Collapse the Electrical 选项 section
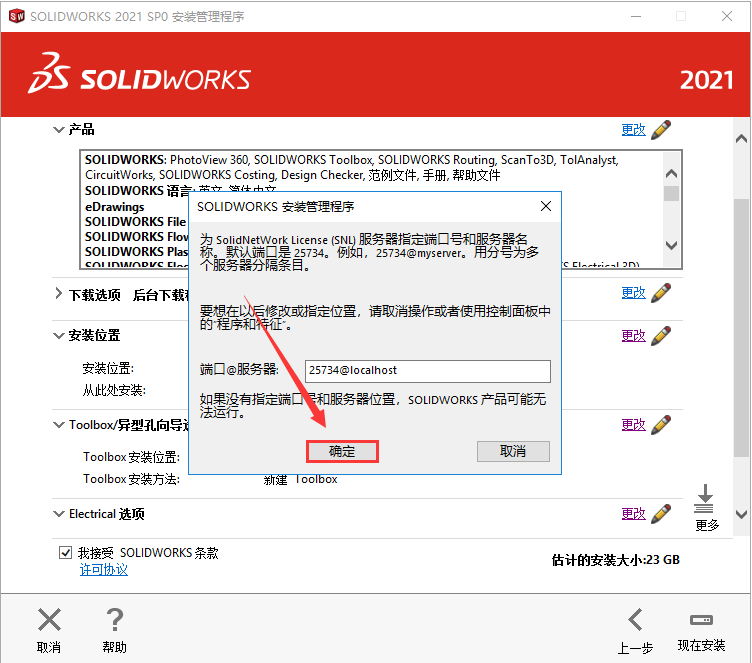 point(59,514)
